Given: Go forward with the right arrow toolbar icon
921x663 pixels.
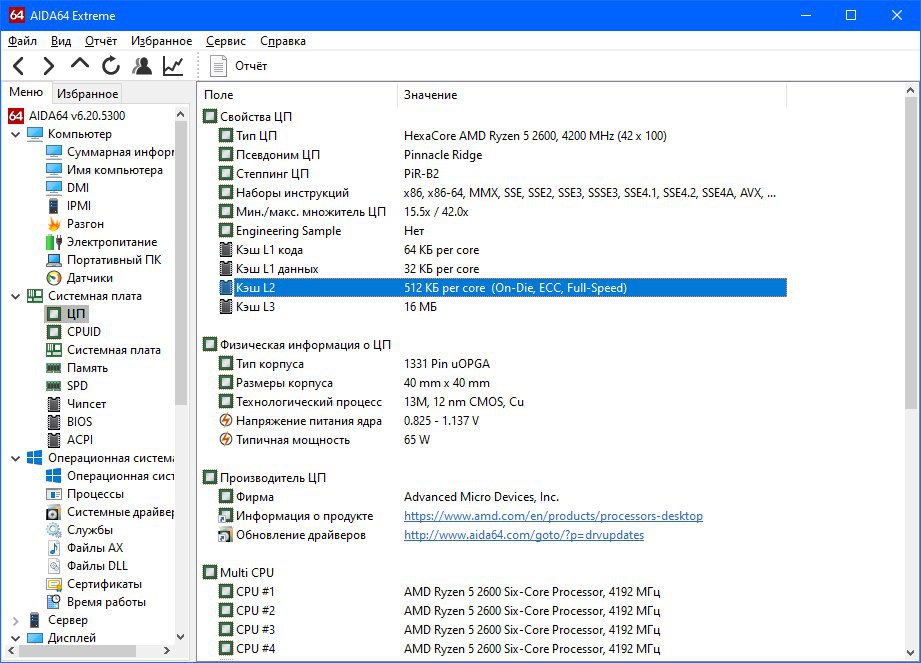Looking at the screenshot, I should (49, 66).
